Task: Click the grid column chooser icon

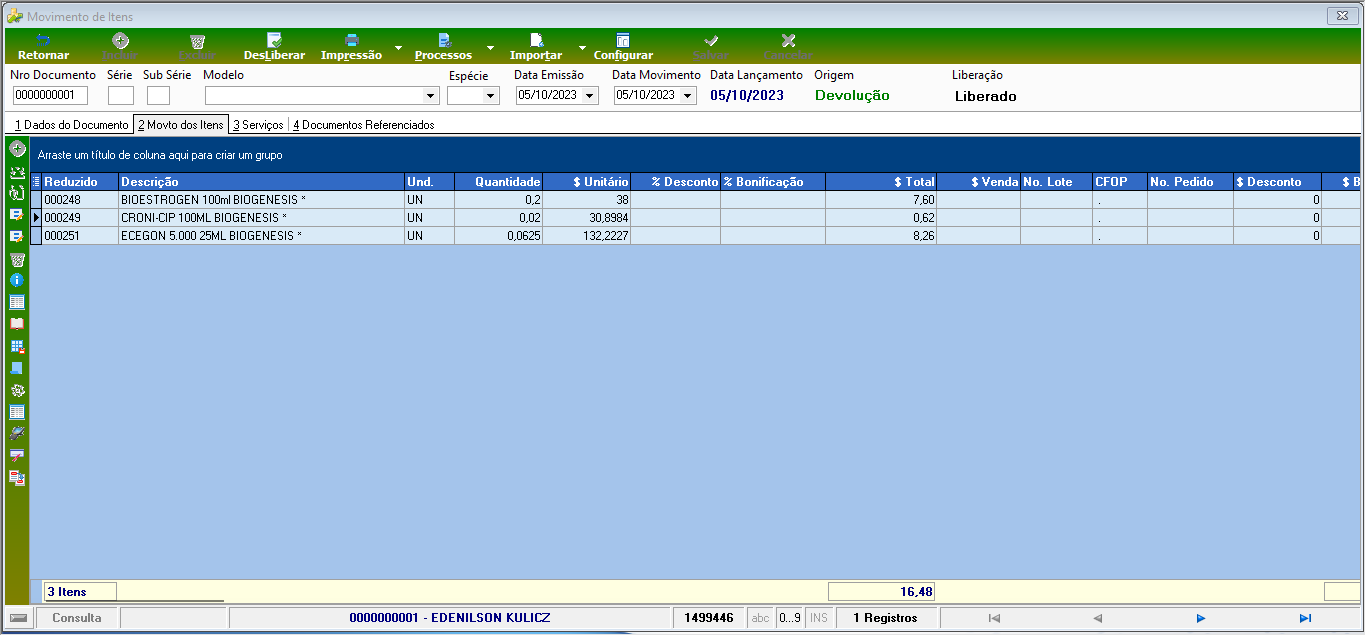Action: pyautogui.click(x=37, y=182)
